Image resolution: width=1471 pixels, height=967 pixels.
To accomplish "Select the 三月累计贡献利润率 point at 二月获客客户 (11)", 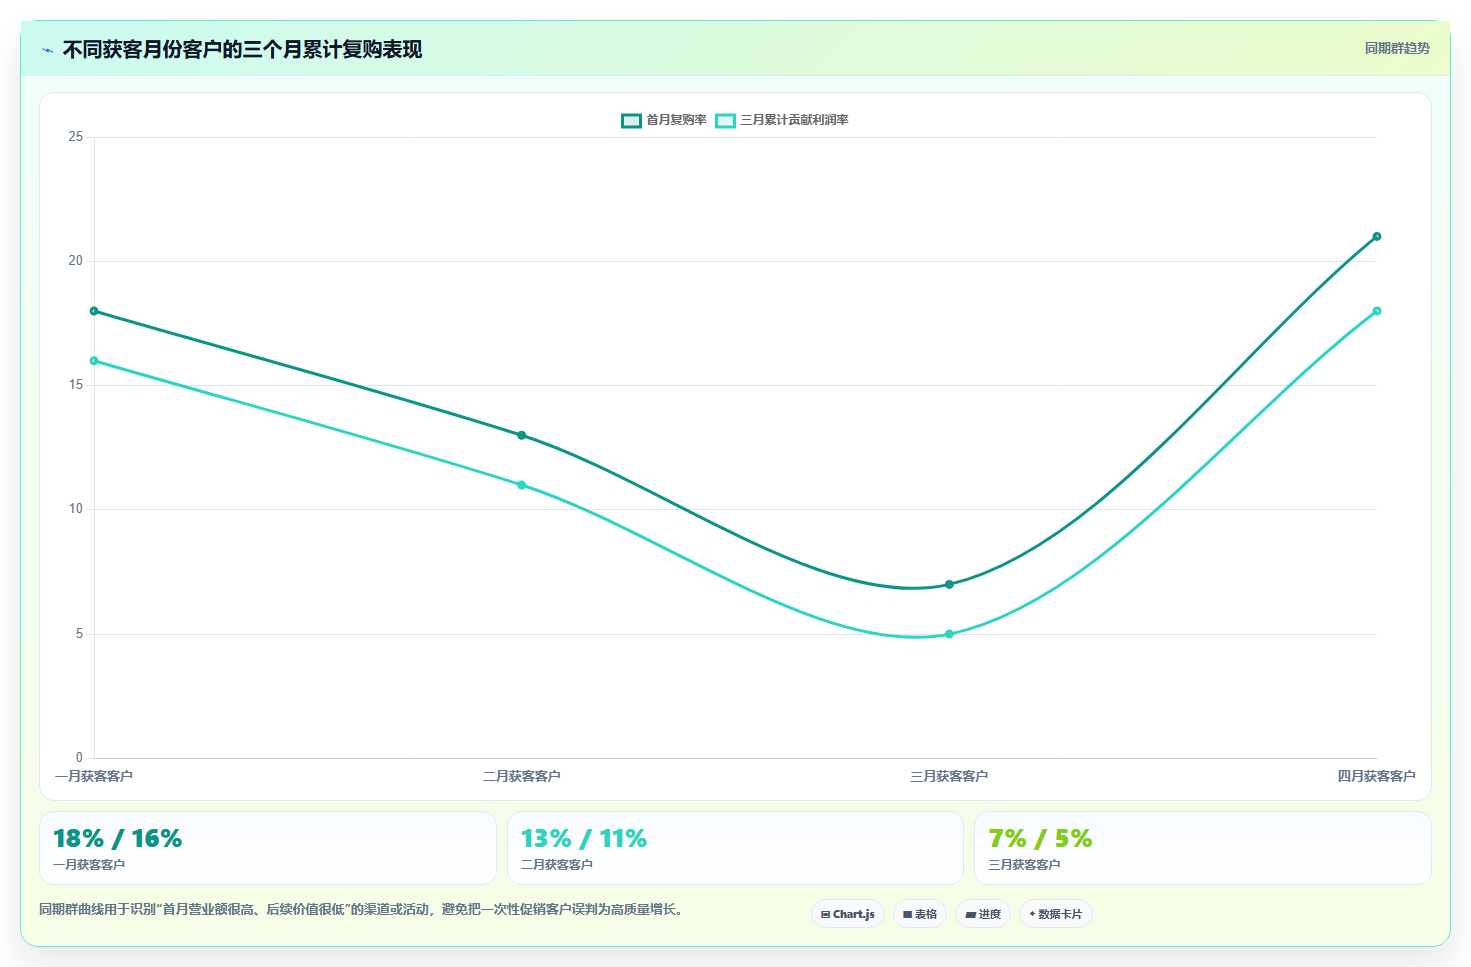I will point(522,485).
